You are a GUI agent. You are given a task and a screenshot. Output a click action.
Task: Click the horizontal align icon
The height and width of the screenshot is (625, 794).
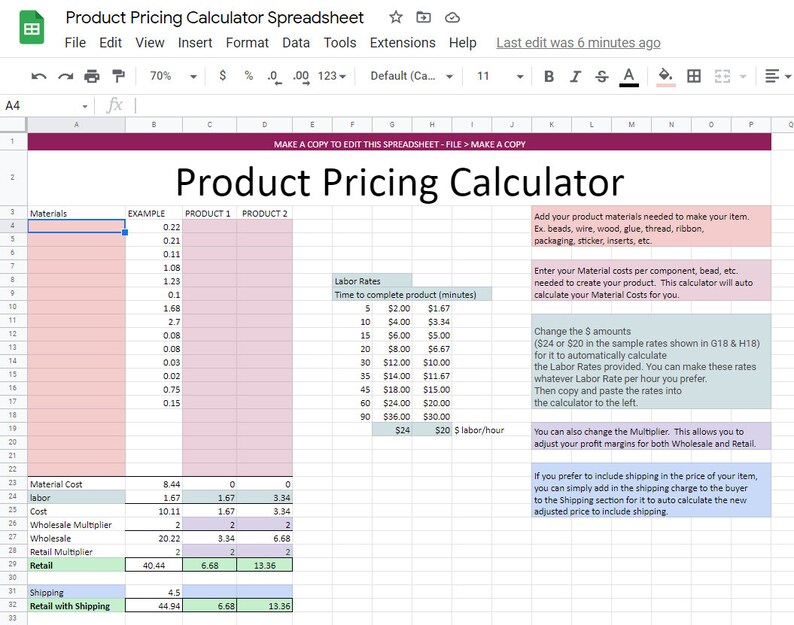(772, 76)
